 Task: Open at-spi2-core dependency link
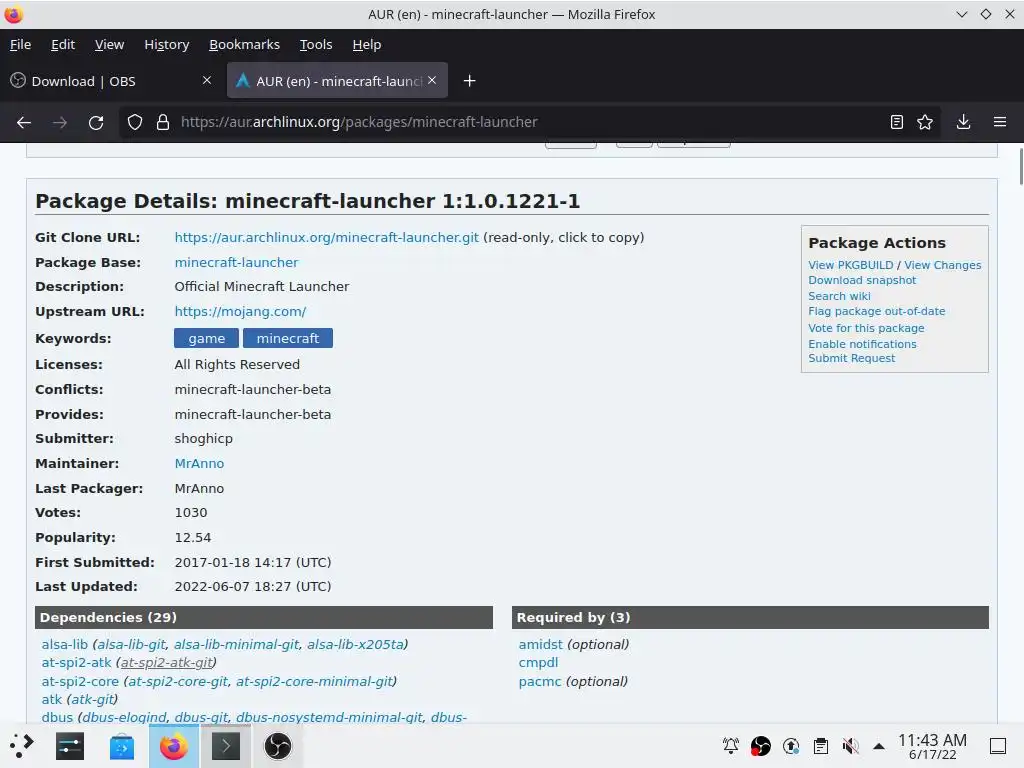[x=80, y=681]
